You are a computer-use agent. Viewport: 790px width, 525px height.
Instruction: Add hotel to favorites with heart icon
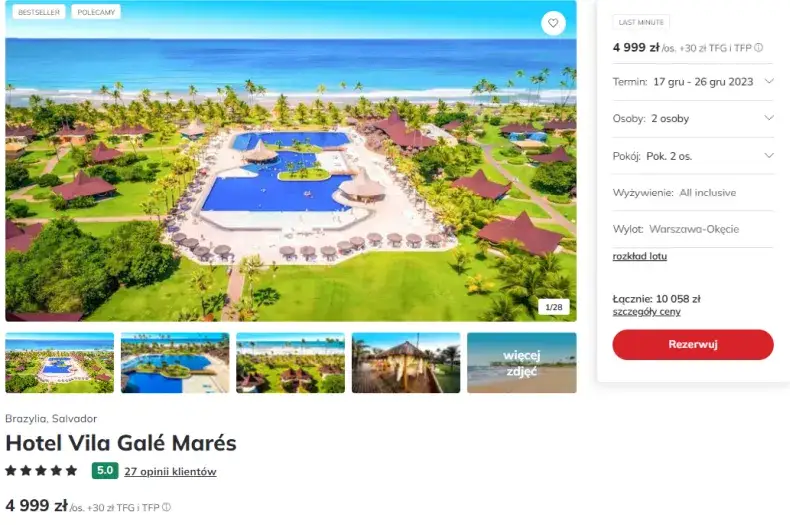[x=553, y=23]
